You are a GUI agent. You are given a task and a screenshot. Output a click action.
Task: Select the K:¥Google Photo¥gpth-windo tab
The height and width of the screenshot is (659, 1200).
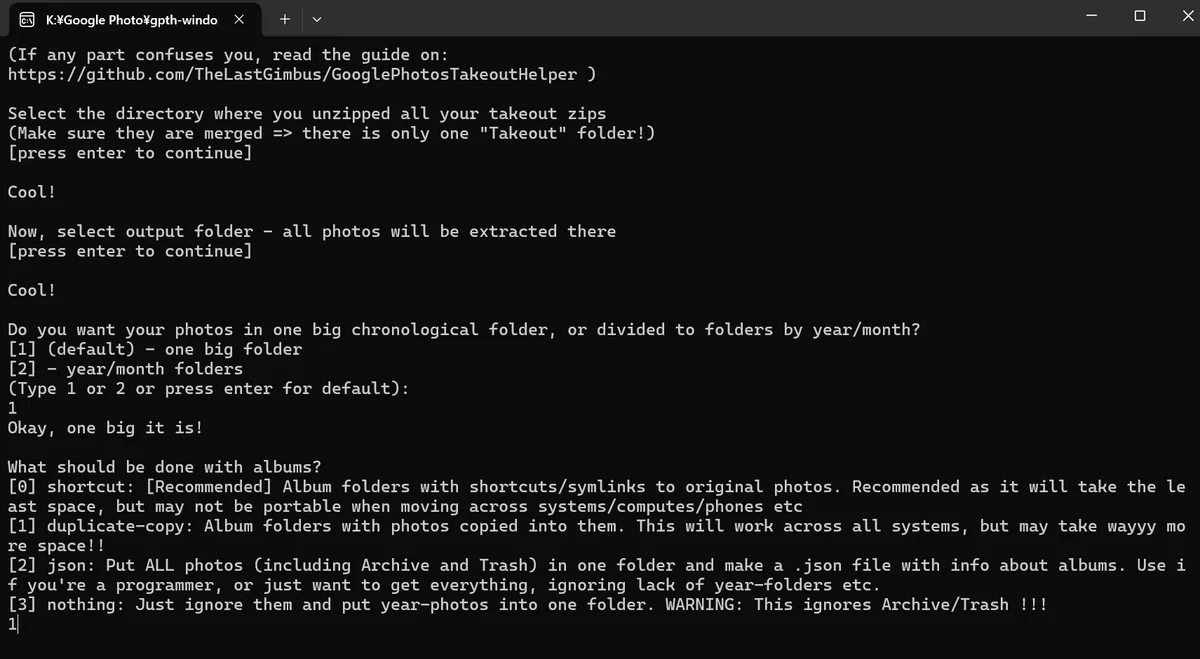click(x=132, y=20)
